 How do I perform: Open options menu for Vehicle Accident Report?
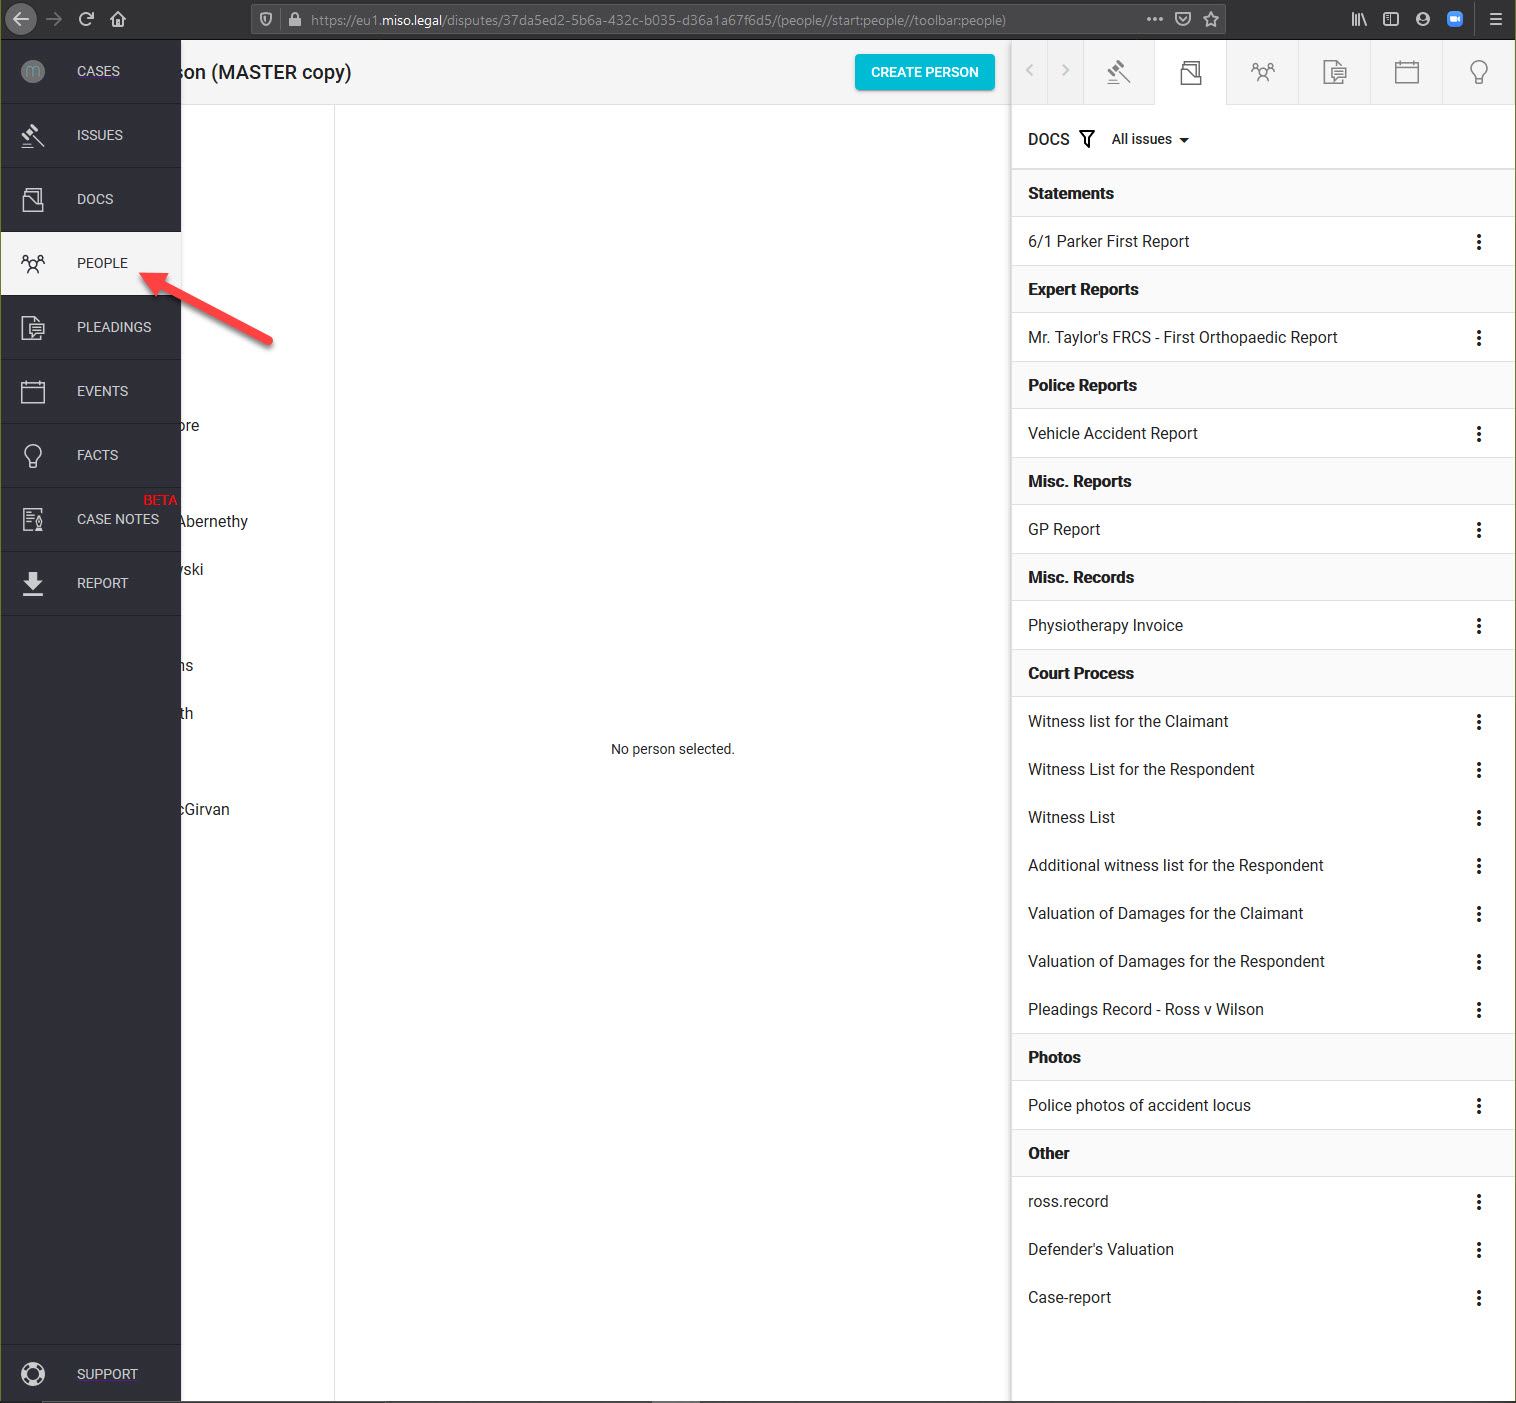(x=1478, y=434)
